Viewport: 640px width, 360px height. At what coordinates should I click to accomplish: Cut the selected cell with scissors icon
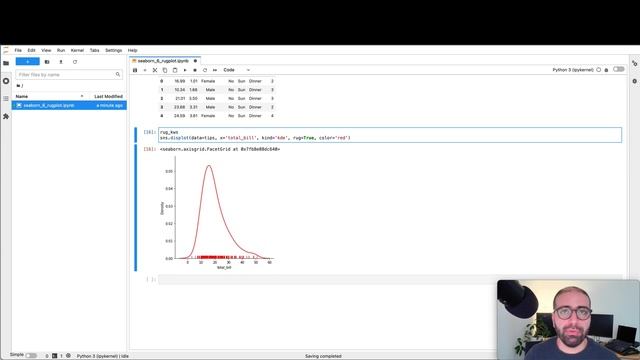tap(155, 70)
